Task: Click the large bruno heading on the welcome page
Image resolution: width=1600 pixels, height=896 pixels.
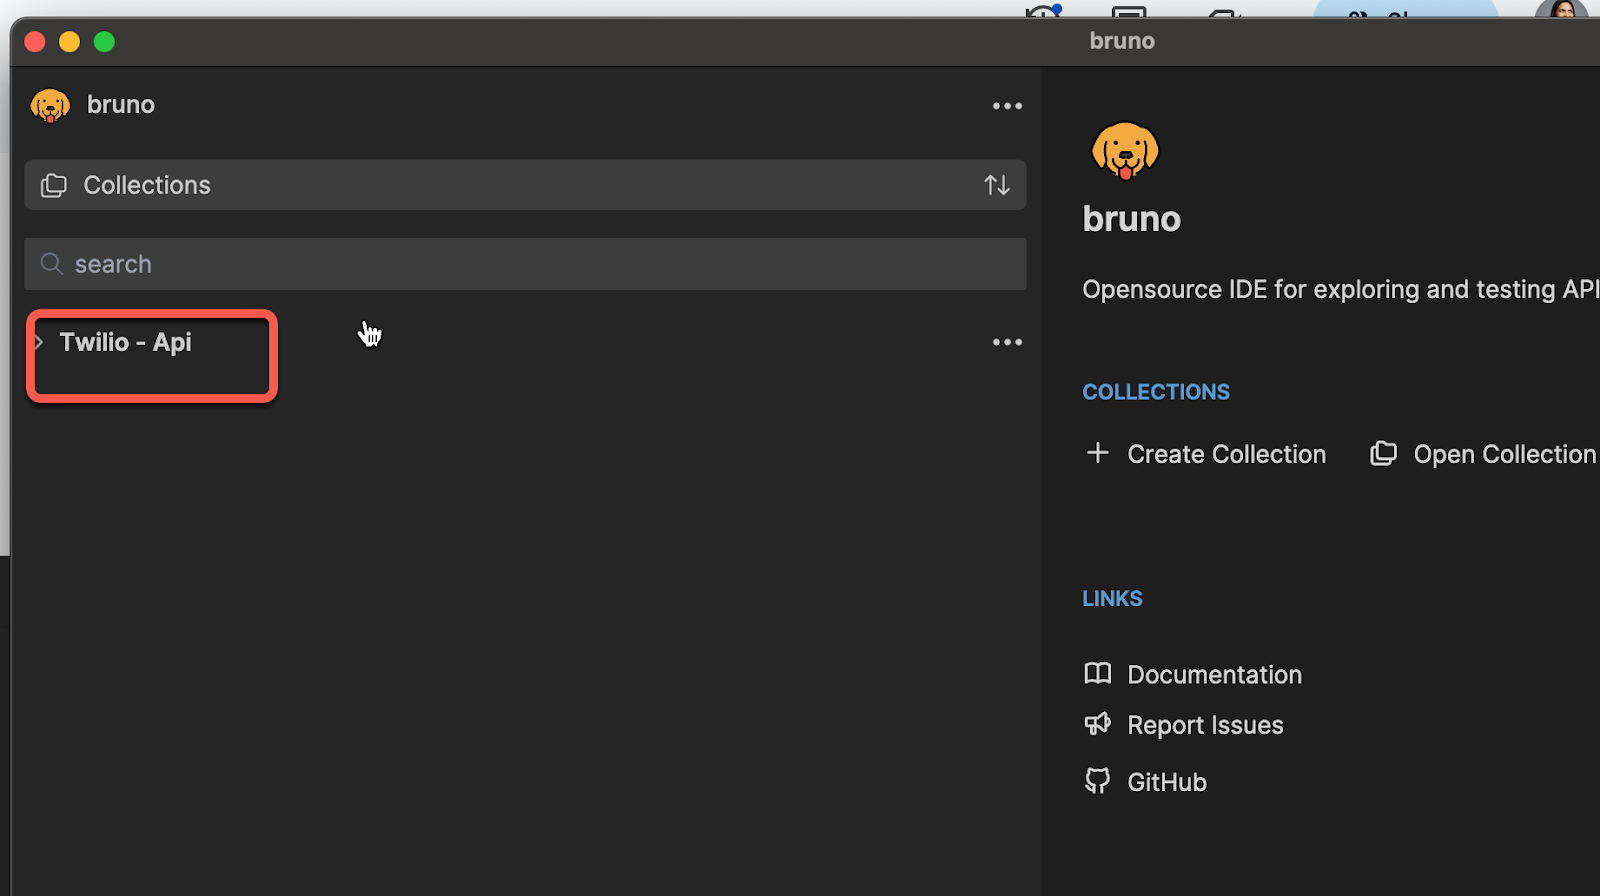Action: click(x=1132, y=219)
